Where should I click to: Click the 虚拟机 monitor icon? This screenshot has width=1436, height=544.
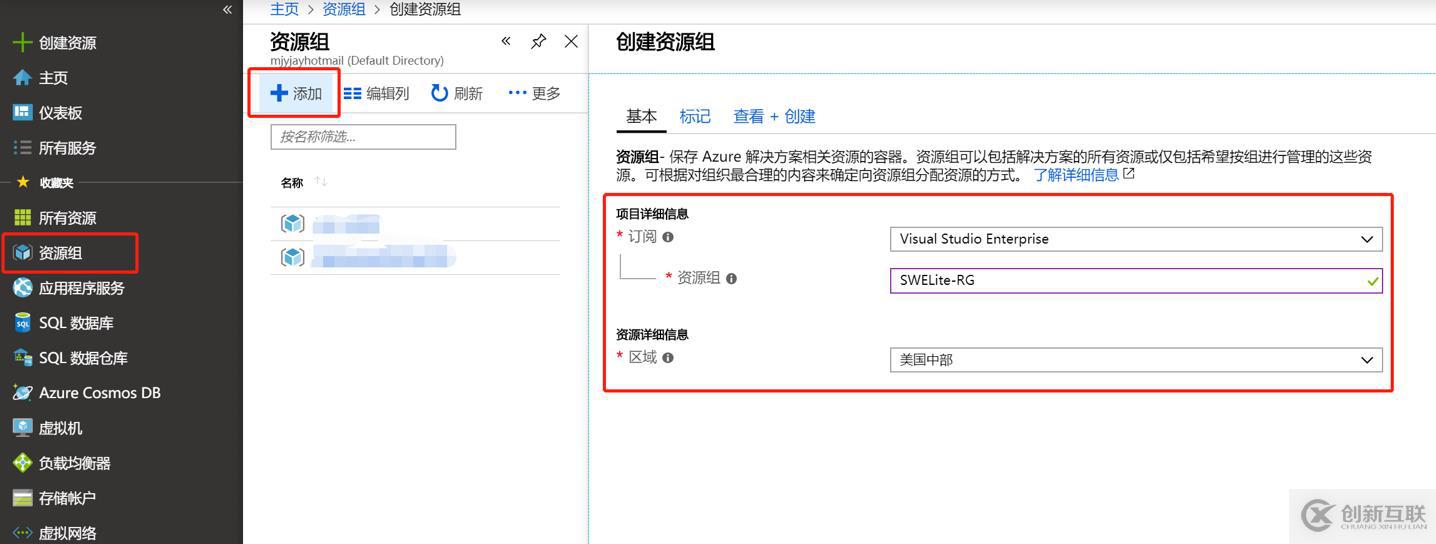coord(22,428)
